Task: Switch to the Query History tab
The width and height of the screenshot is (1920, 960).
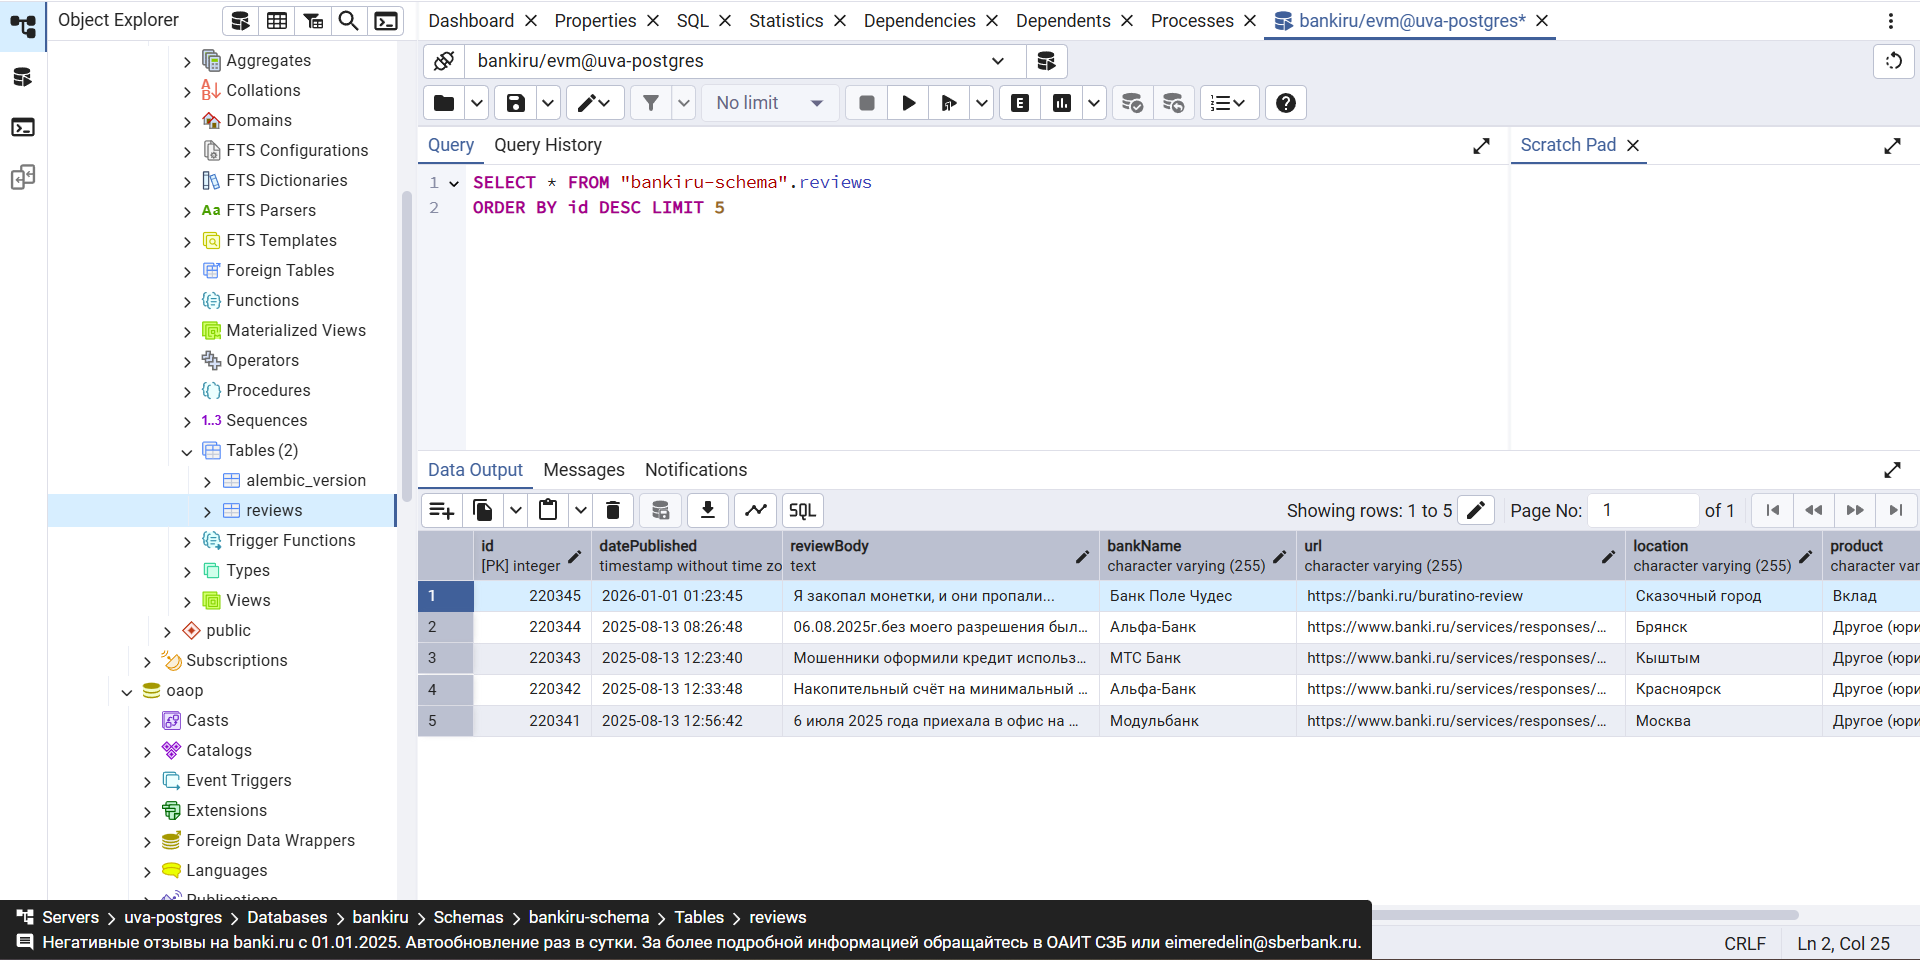Action: (x=548, y=145)
